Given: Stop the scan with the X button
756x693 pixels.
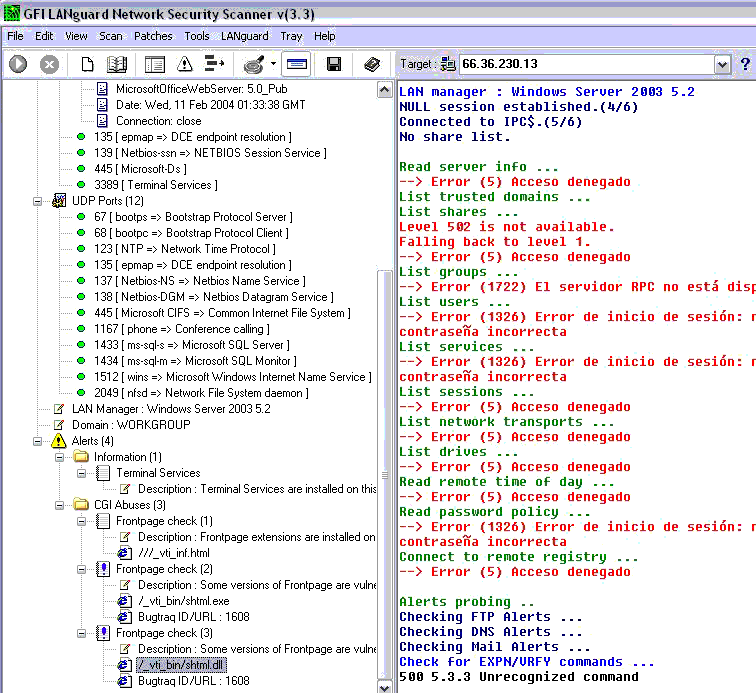Looking at the screenshot, I should pos(49,64).
